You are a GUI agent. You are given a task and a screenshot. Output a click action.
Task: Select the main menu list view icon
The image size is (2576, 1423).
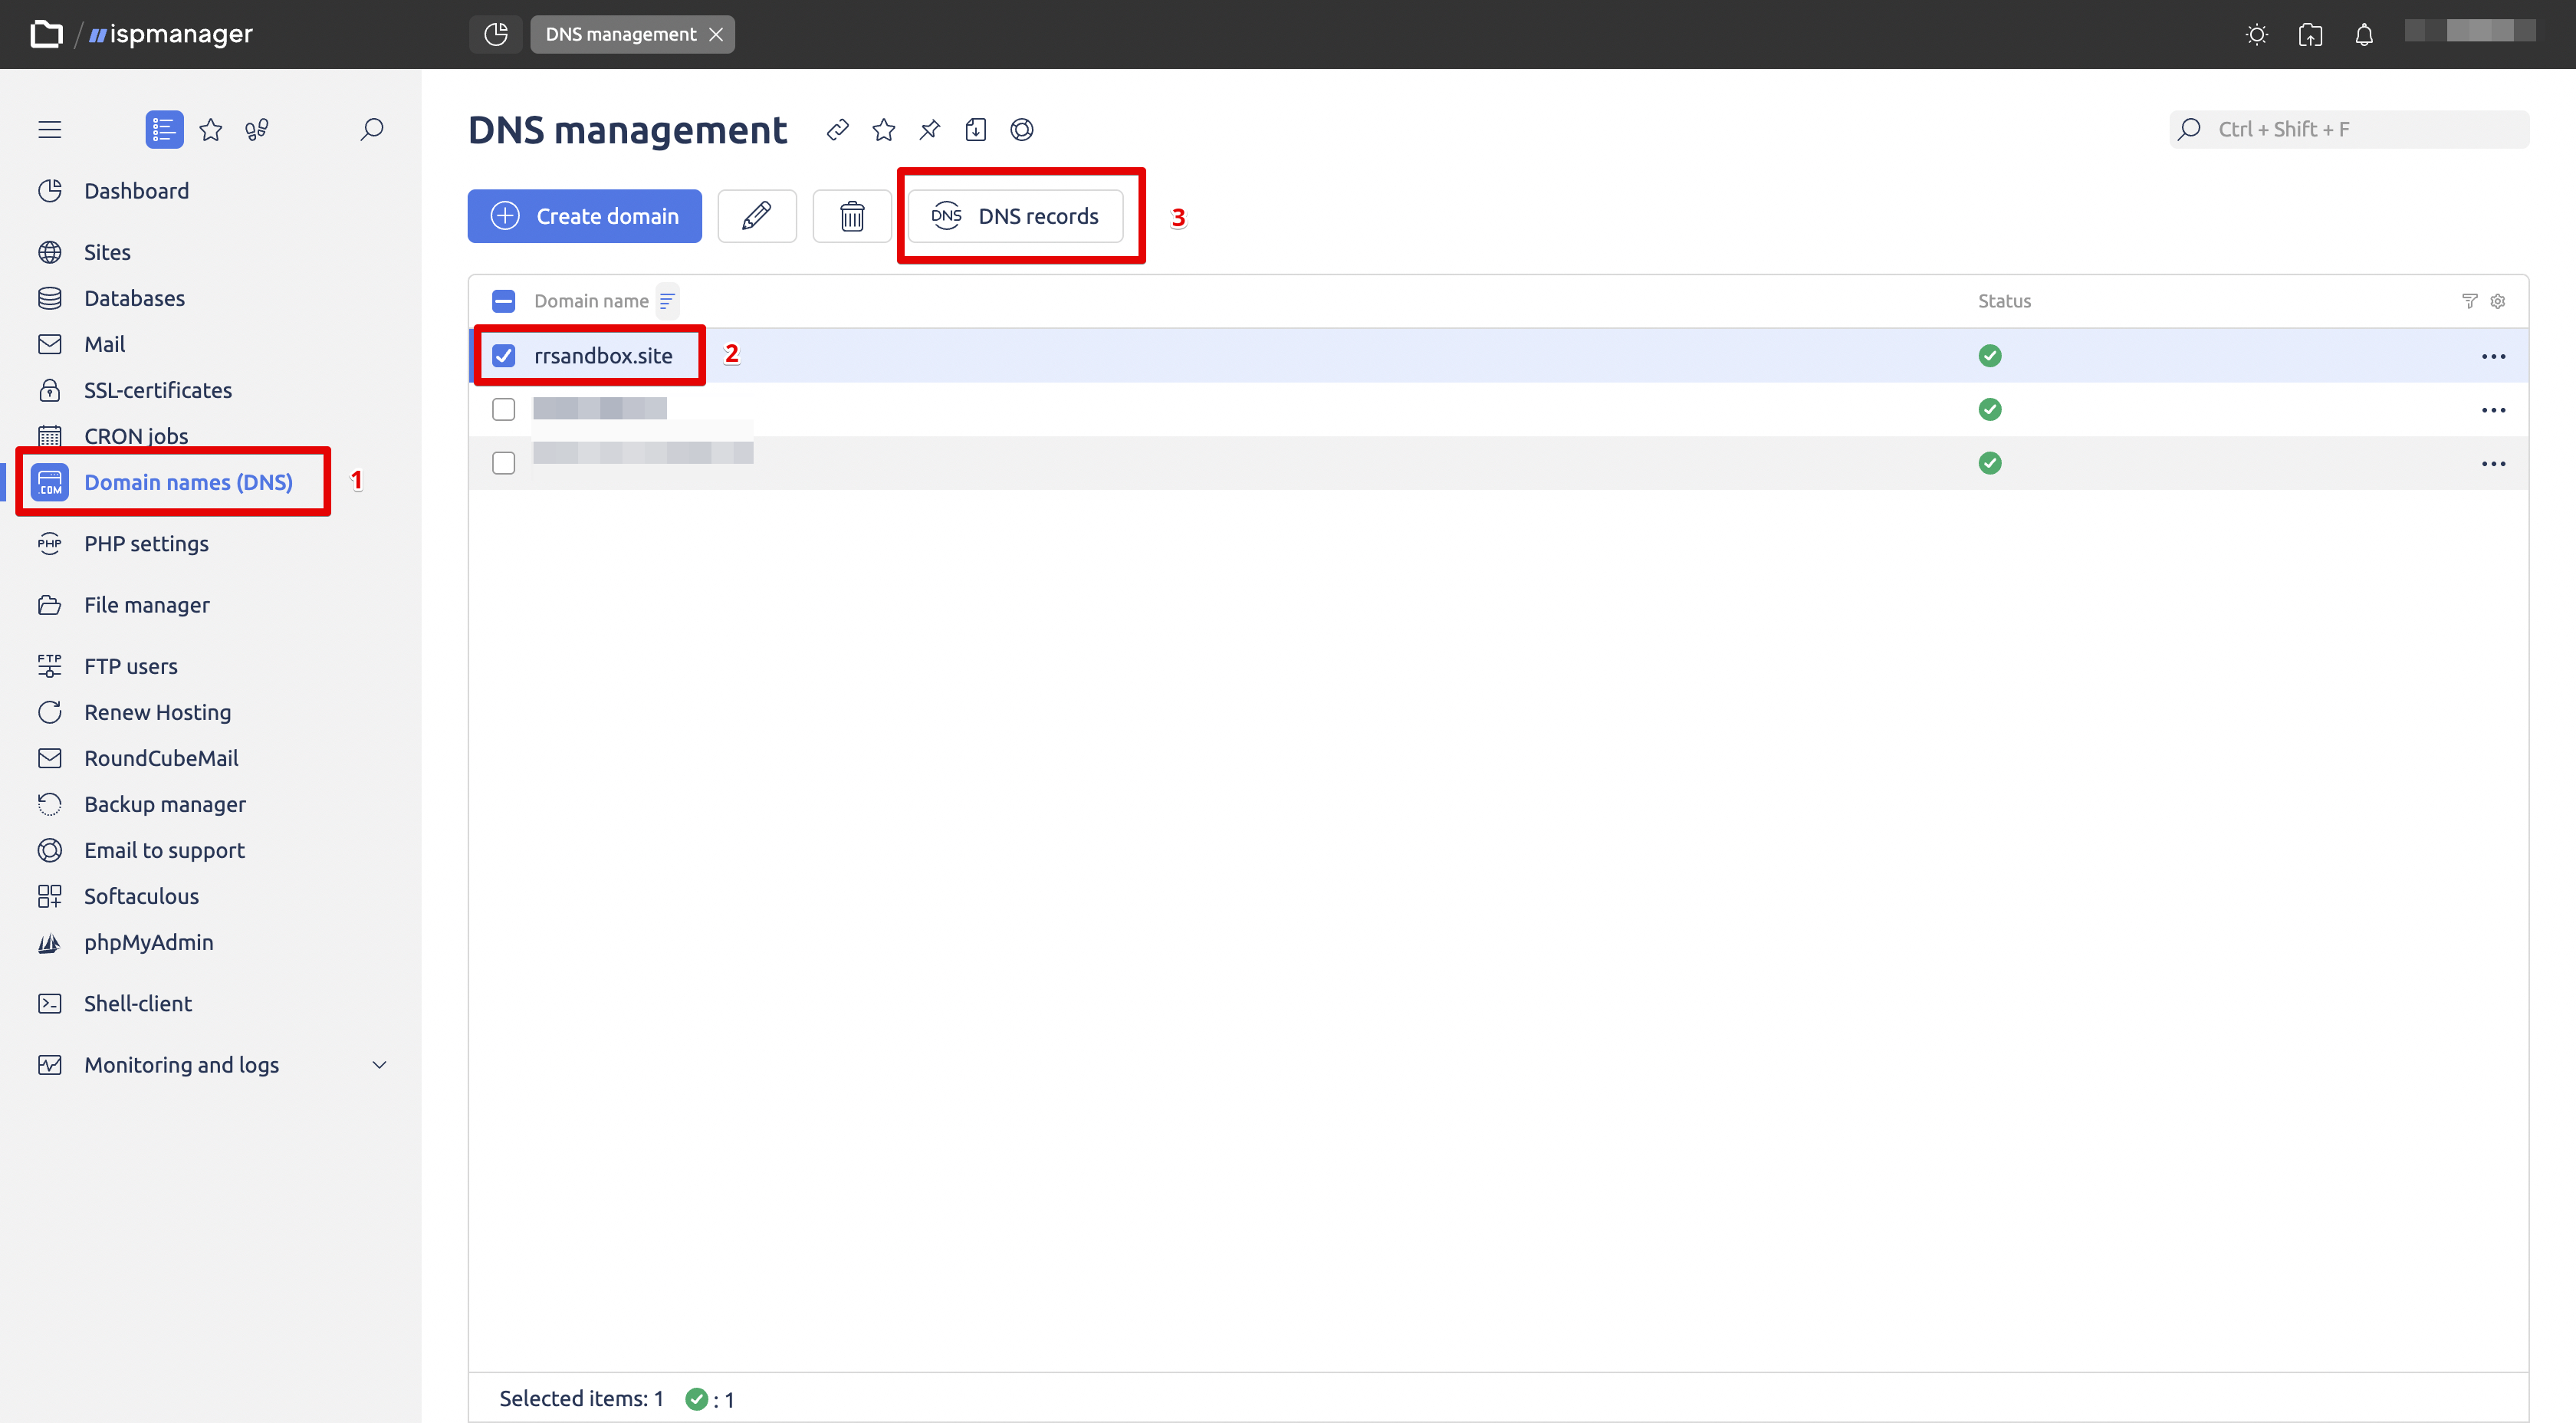coord(164,129)
